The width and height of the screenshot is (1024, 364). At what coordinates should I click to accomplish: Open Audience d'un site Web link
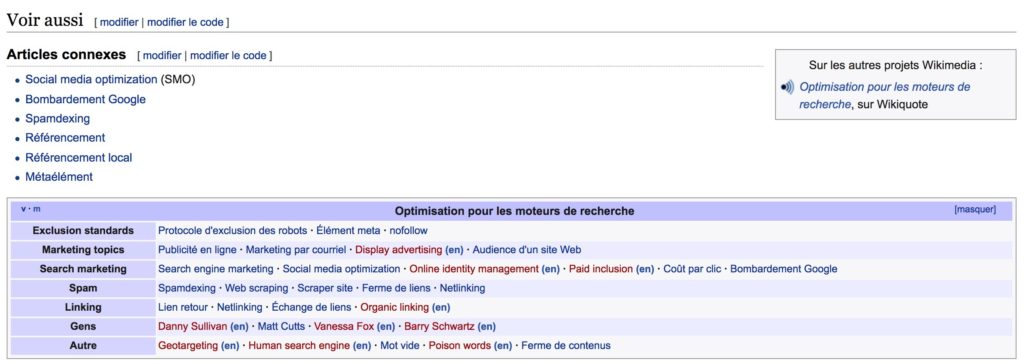527,250
